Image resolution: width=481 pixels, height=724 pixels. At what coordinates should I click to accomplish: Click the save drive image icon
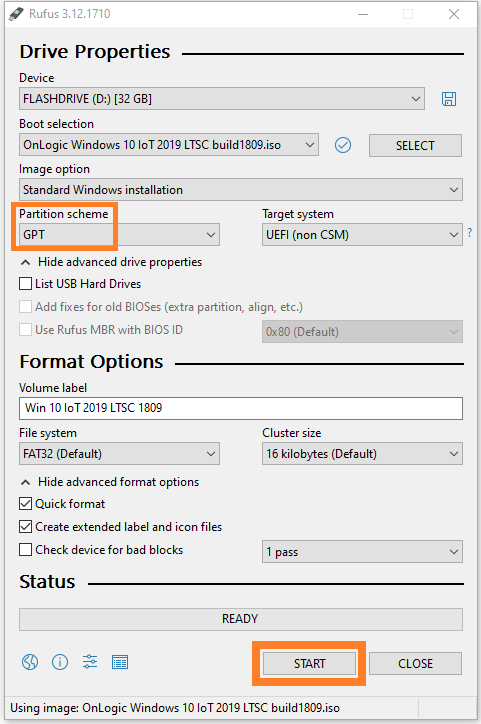pos(449,99)
